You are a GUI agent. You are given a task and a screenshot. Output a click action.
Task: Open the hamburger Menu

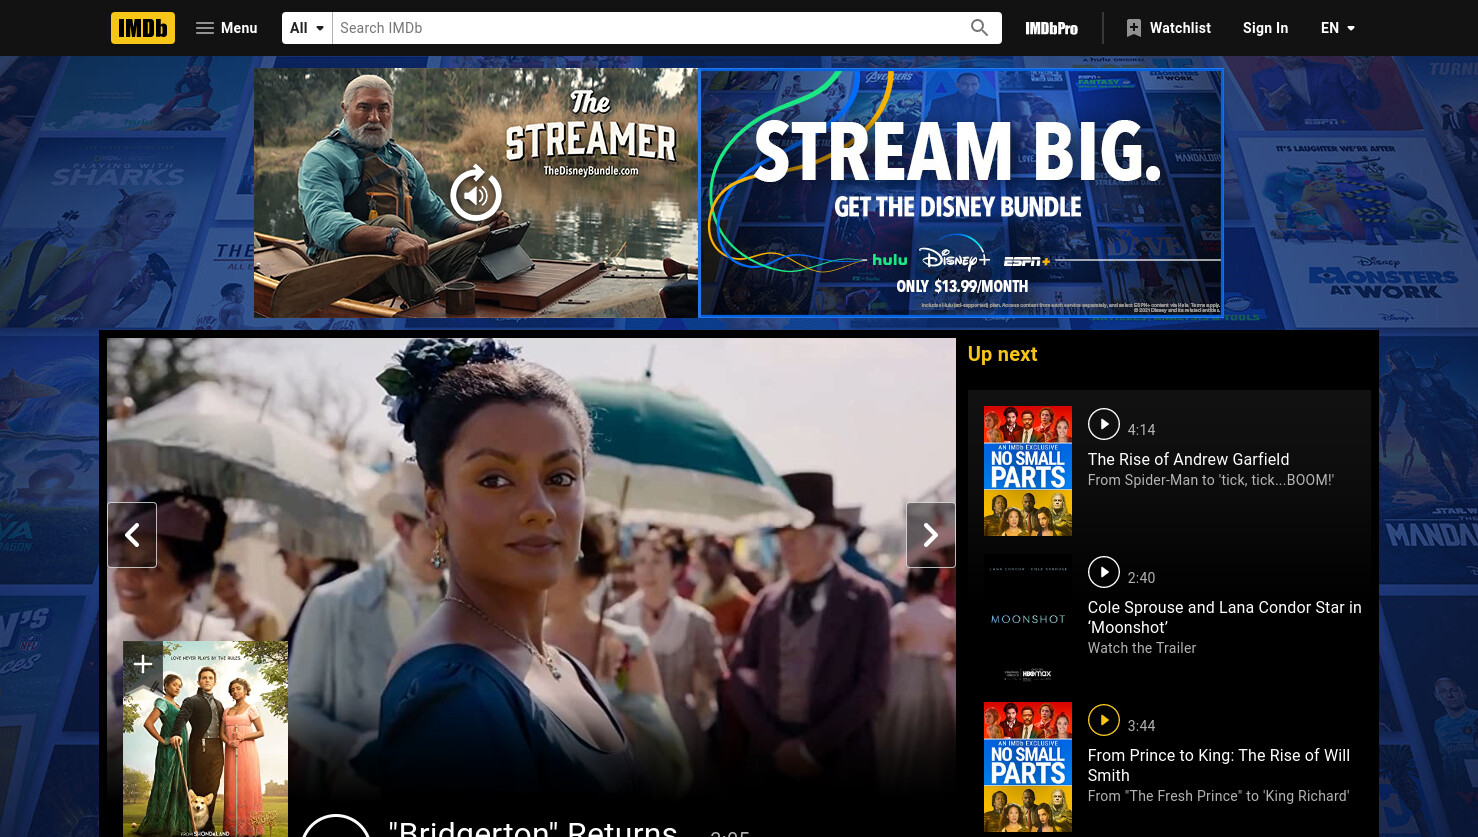227,28
